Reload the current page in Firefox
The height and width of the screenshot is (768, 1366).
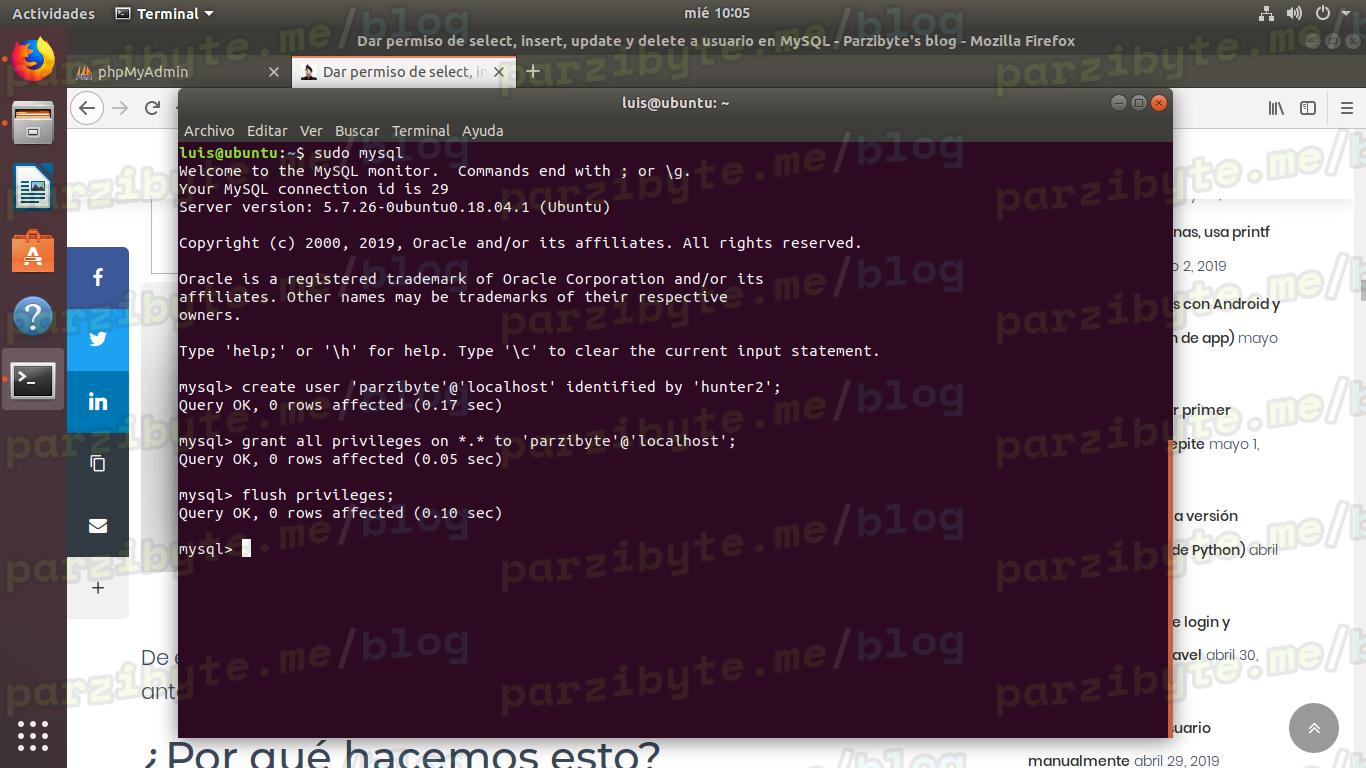(x=152, y=108)
